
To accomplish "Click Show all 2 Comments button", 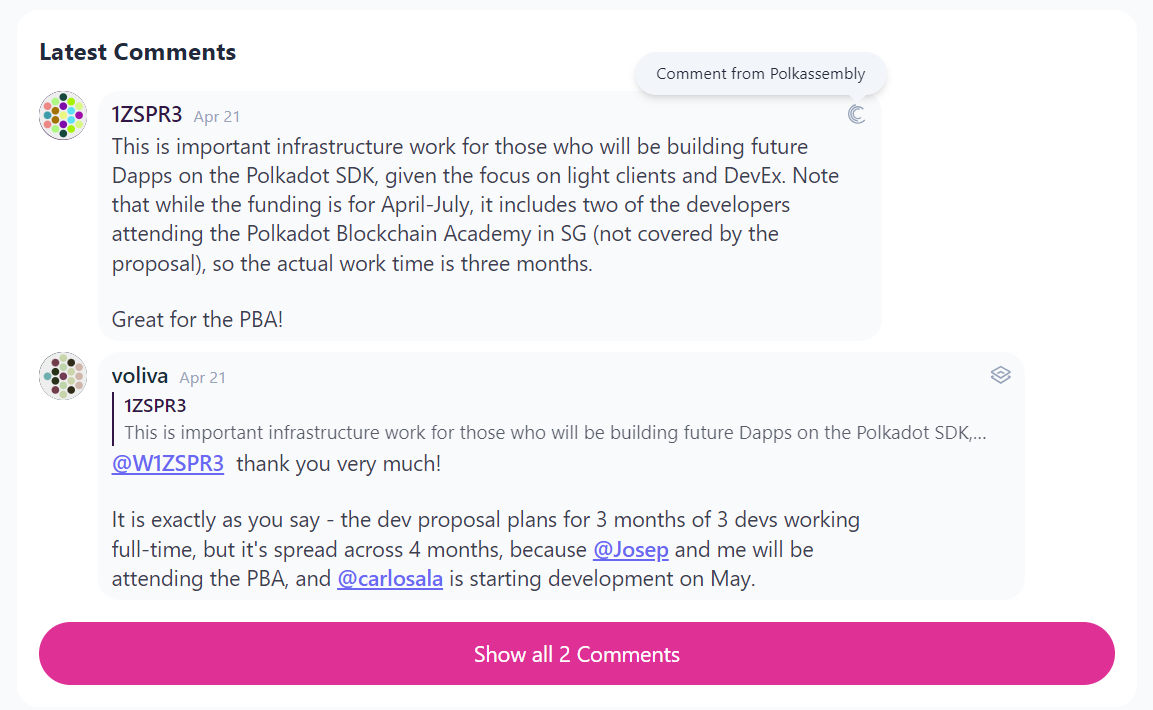I will 576,654.
